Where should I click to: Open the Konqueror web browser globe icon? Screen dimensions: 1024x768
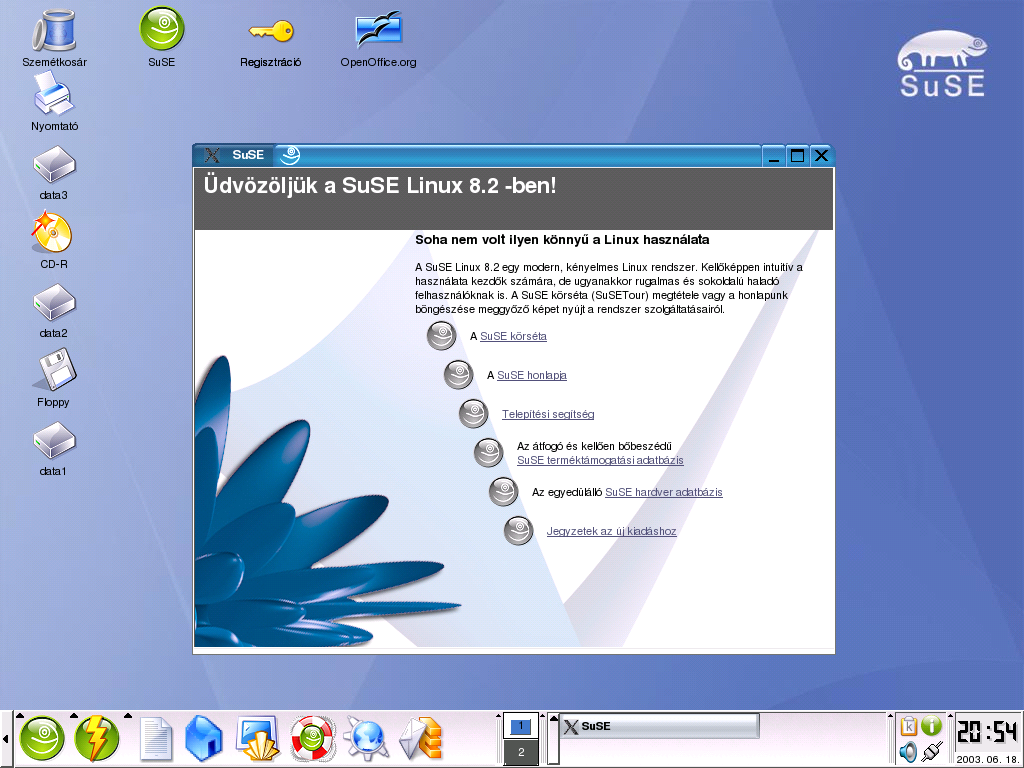point(365,739)
